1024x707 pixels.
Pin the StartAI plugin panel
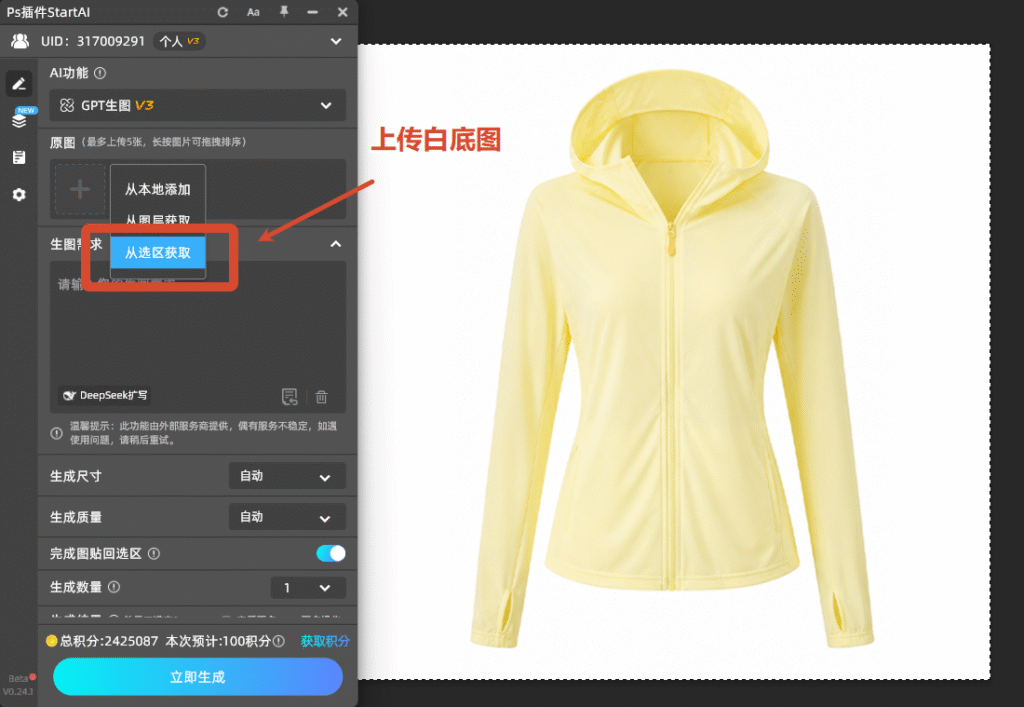click(283, 12)
